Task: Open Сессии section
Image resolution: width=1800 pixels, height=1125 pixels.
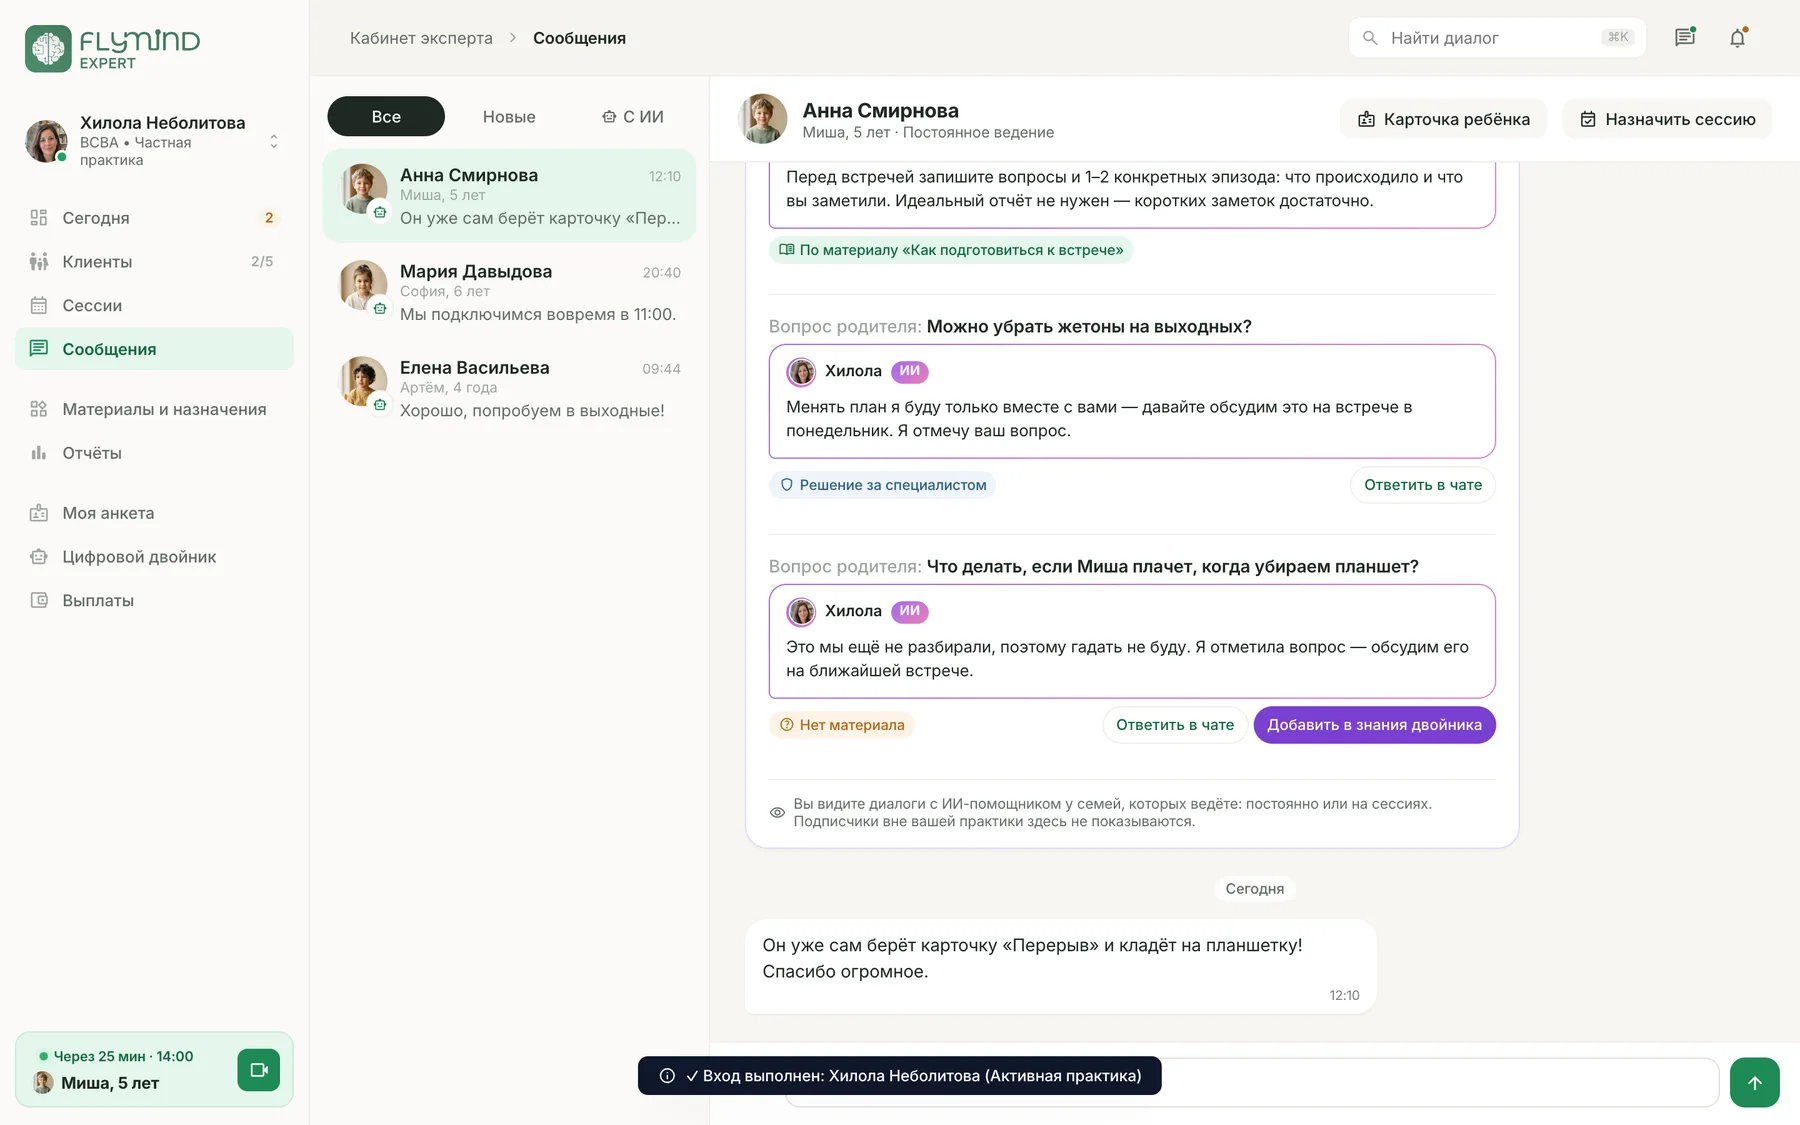Action: coord(154,306)
